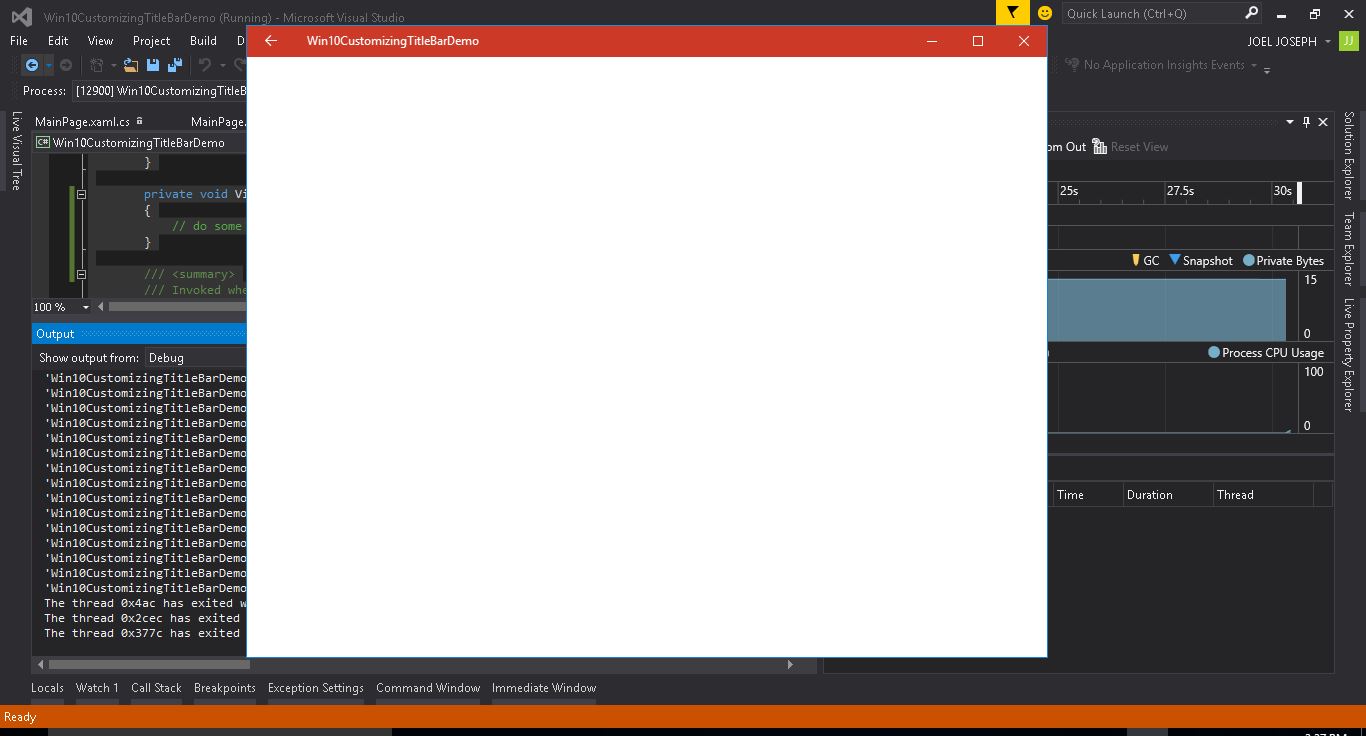Open the Solution Explorer side tab

point(1348,154)
